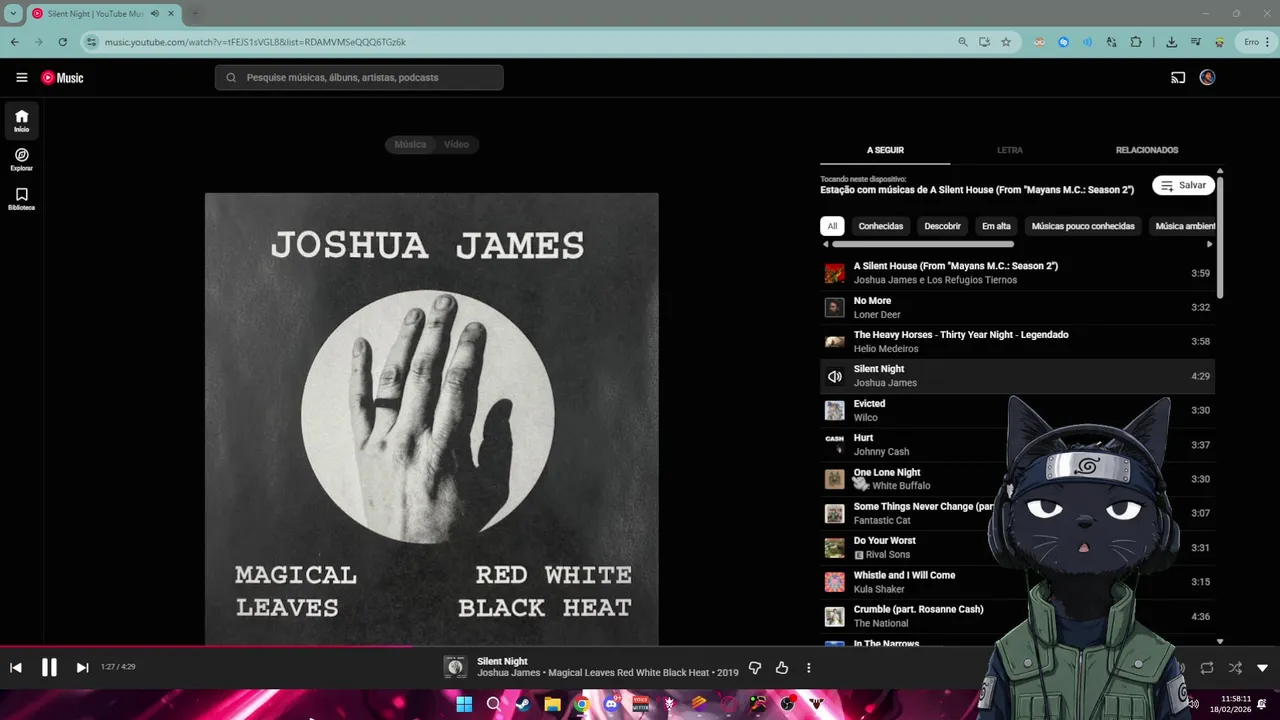Screen dimensions: 1280x720
Task: Select the Conhecidas filter chip
Action: coord(881,226)
